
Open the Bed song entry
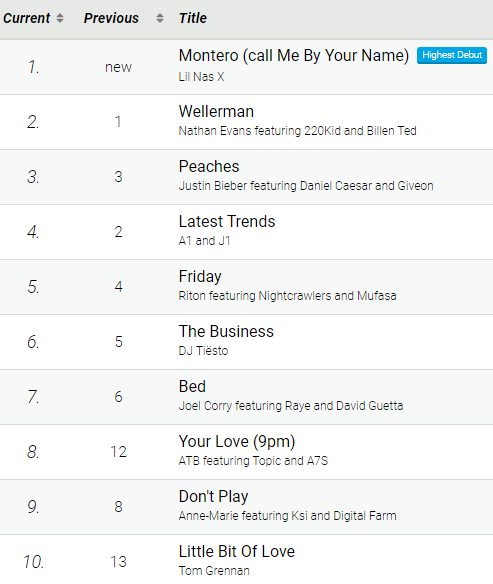pyautogui.click(x=192, y=386)
